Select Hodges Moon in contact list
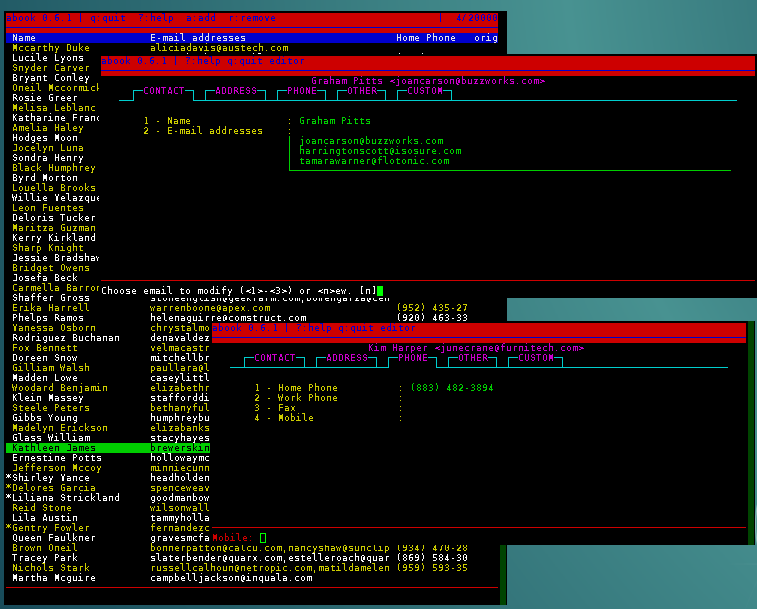The width and height of the screenshot is (757, 609). point(44,138)
